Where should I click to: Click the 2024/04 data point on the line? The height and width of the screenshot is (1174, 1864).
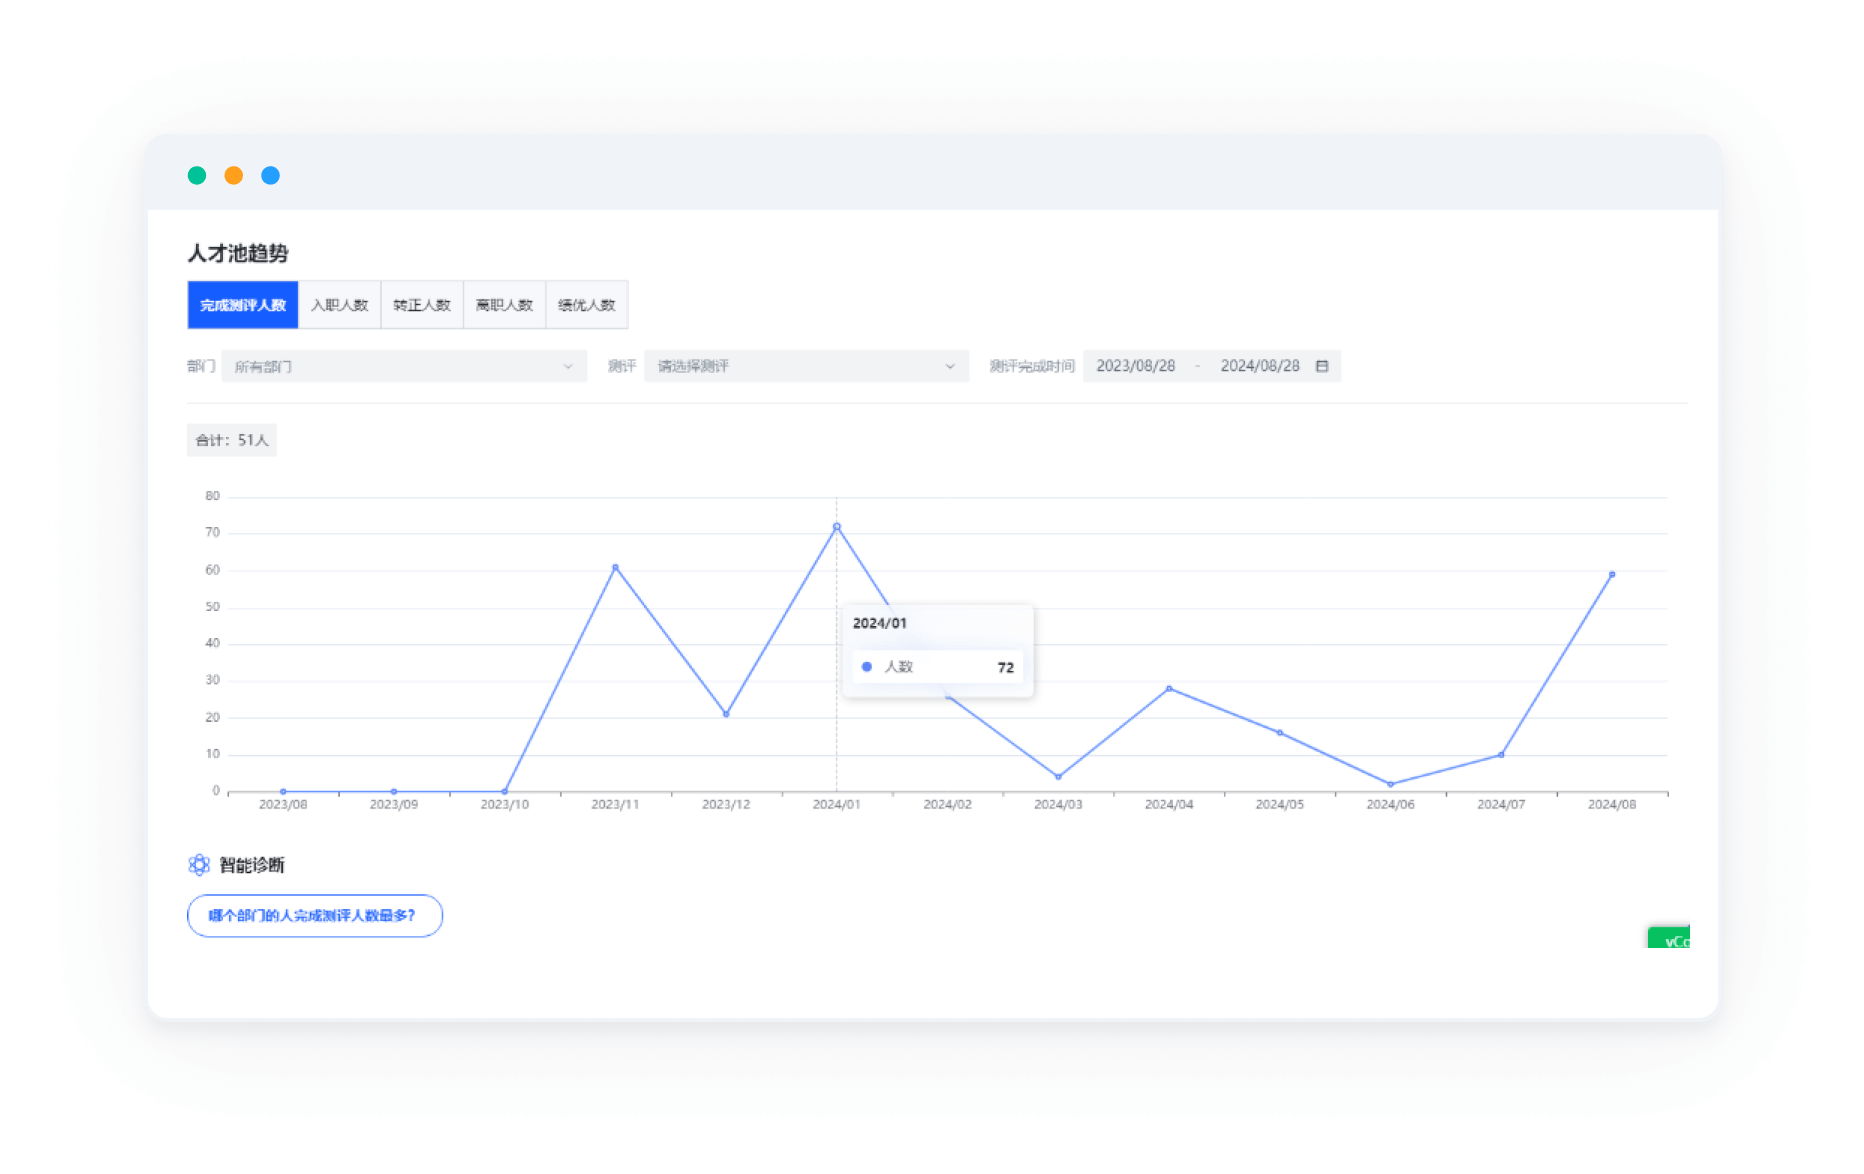pos(1169,688)
